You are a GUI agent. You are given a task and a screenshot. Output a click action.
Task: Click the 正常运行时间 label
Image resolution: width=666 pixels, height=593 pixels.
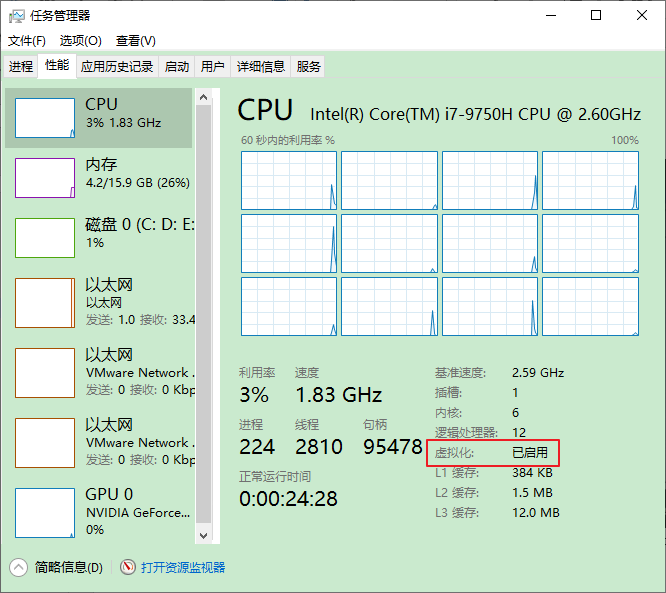[x=275, y=477]
